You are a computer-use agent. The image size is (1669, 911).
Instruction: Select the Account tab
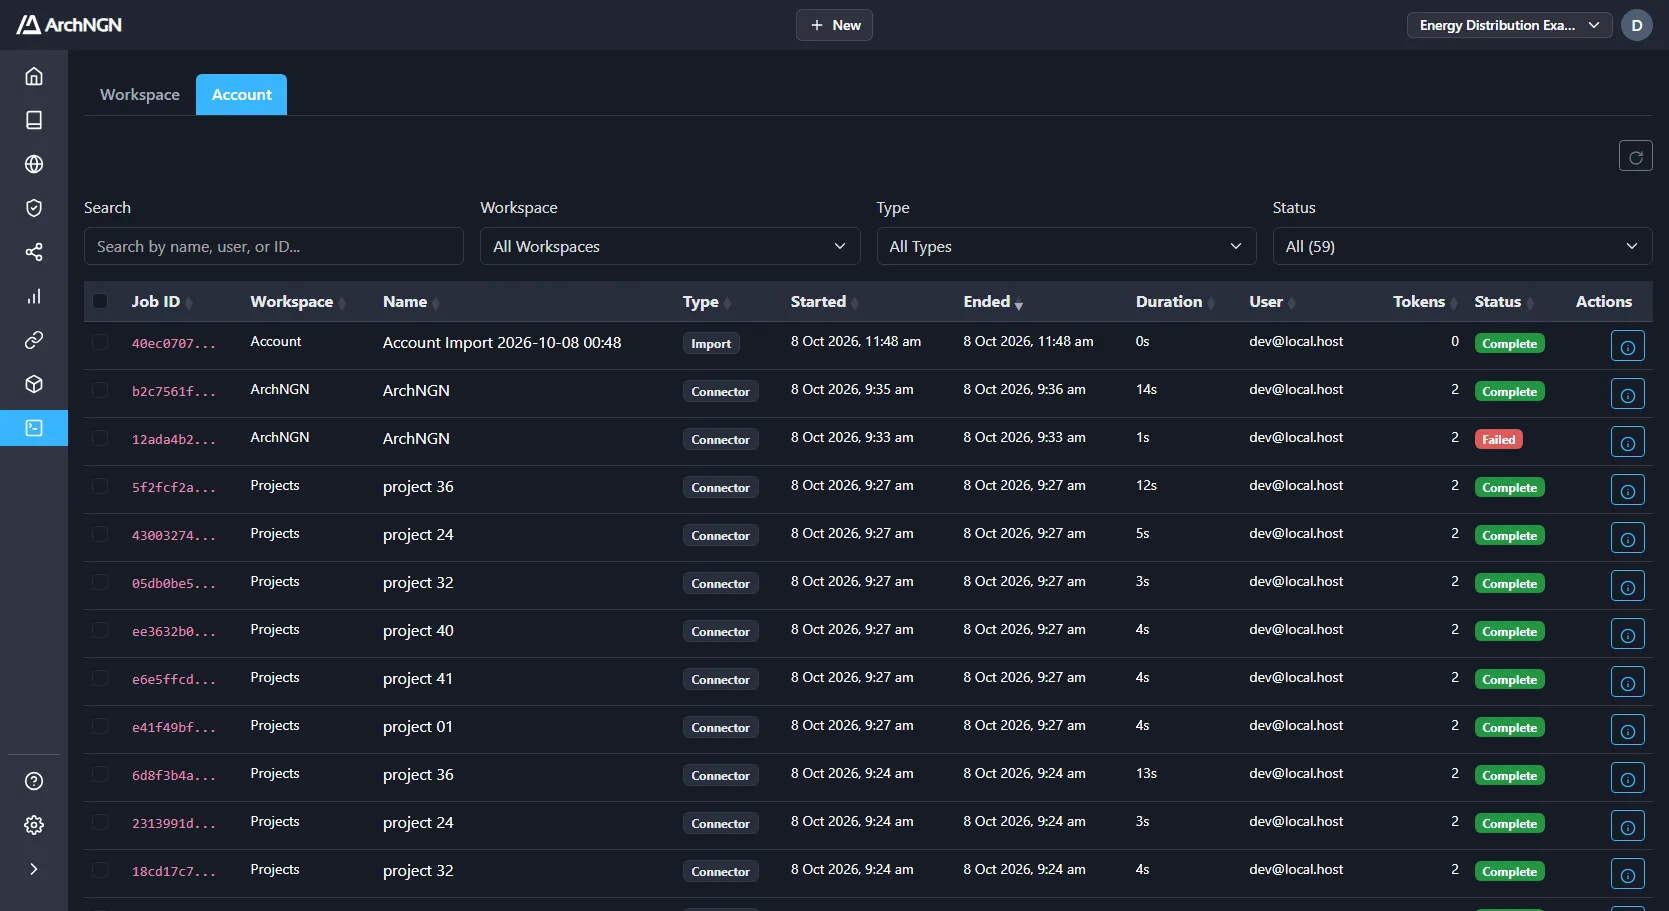pos(241,94)
